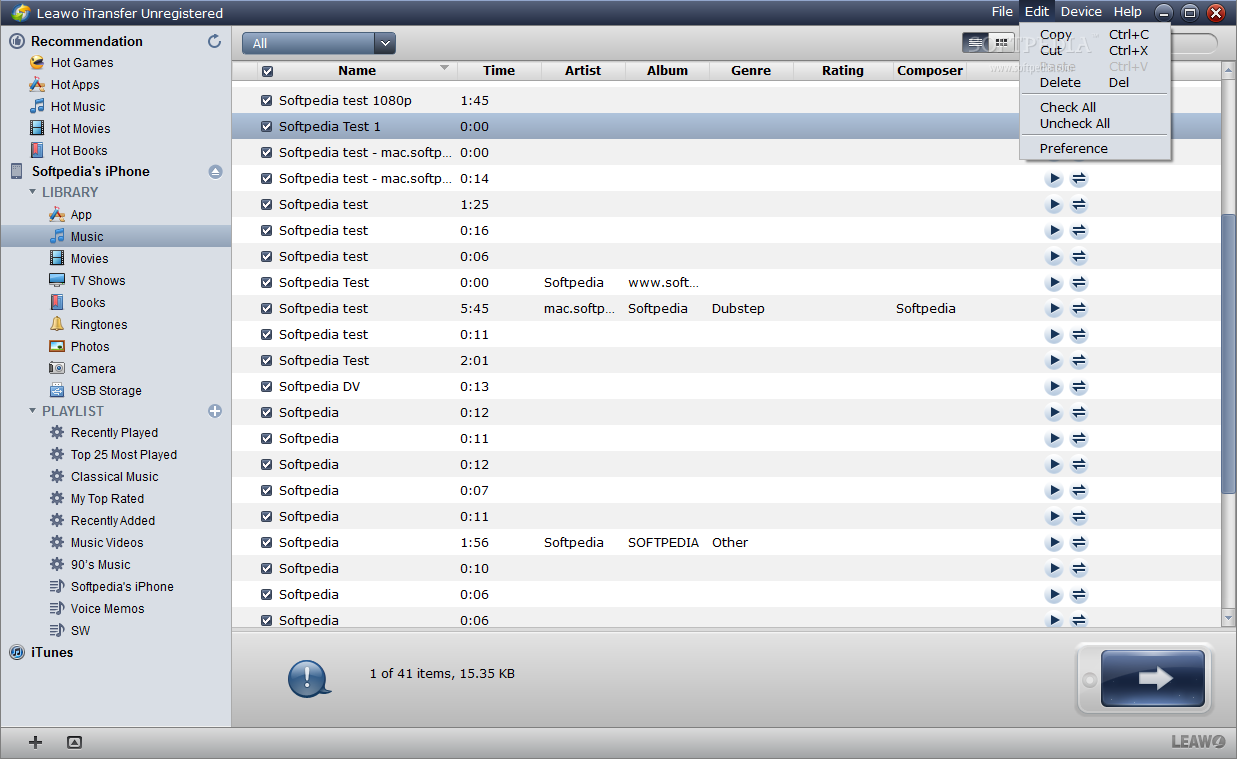Collapse the PLAYLIST tree section
1237x759 pixels.
tap(33, 411)
